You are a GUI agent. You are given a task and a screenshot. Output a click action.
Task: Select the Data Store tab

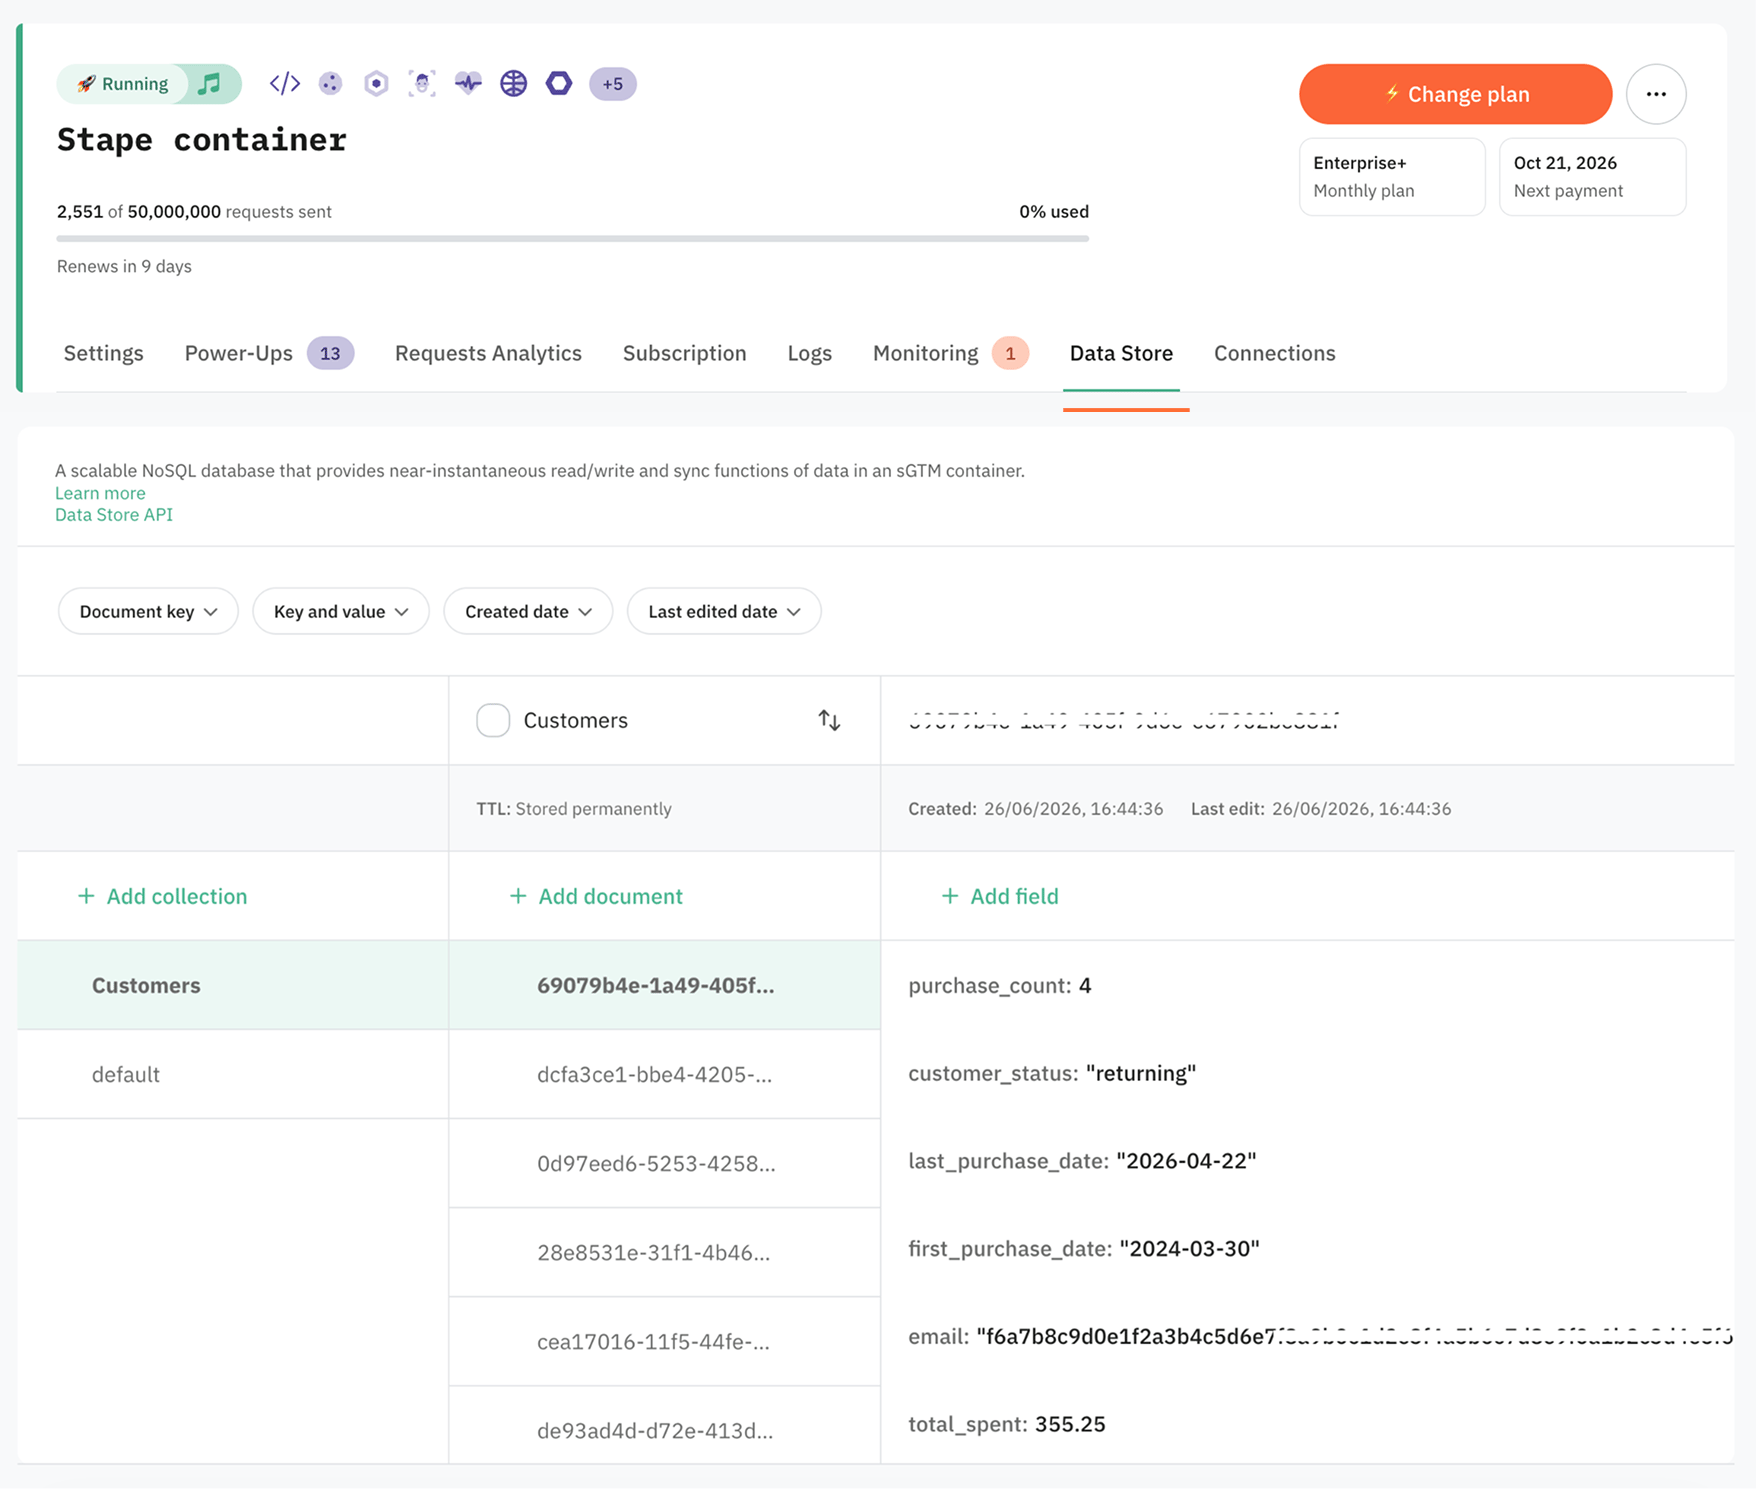[x=1121, y=353]
